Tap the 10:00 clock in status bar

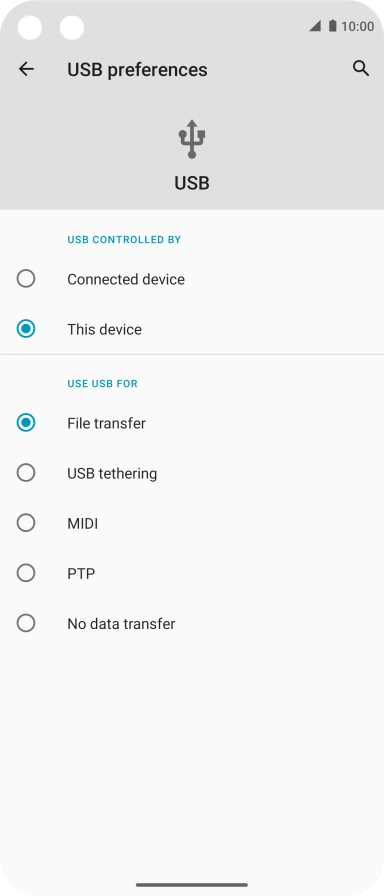[x=357, y=26]
